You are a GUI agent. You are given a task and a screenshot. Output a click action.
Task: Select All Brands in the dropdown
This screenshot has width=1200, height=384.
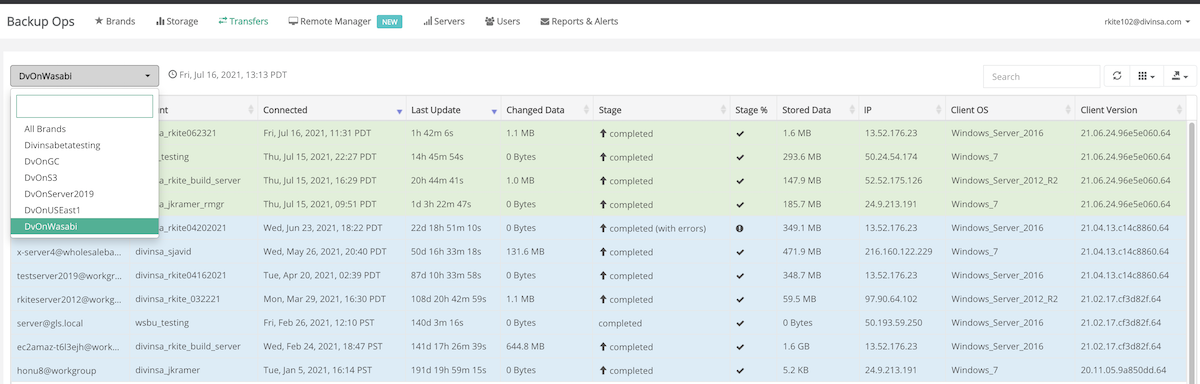pos(84,129)
